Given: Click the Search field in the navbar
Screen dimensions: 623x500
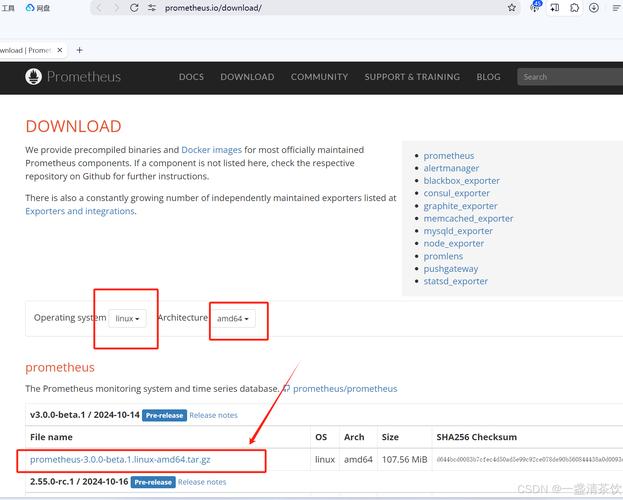Looking at the screenshot, I should pyautogui.click(x=570, y=77).
